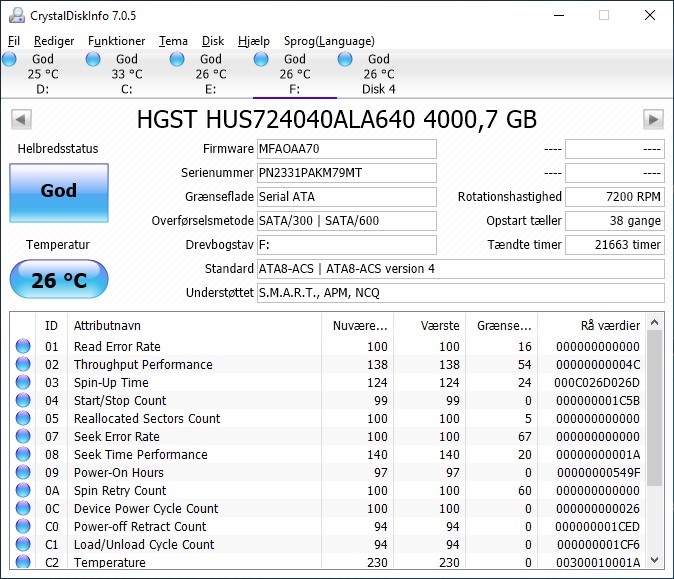Viewport: 674px width, 579px height.
Task: Click raw value 00000000549F
Action: tap(598, 473)
